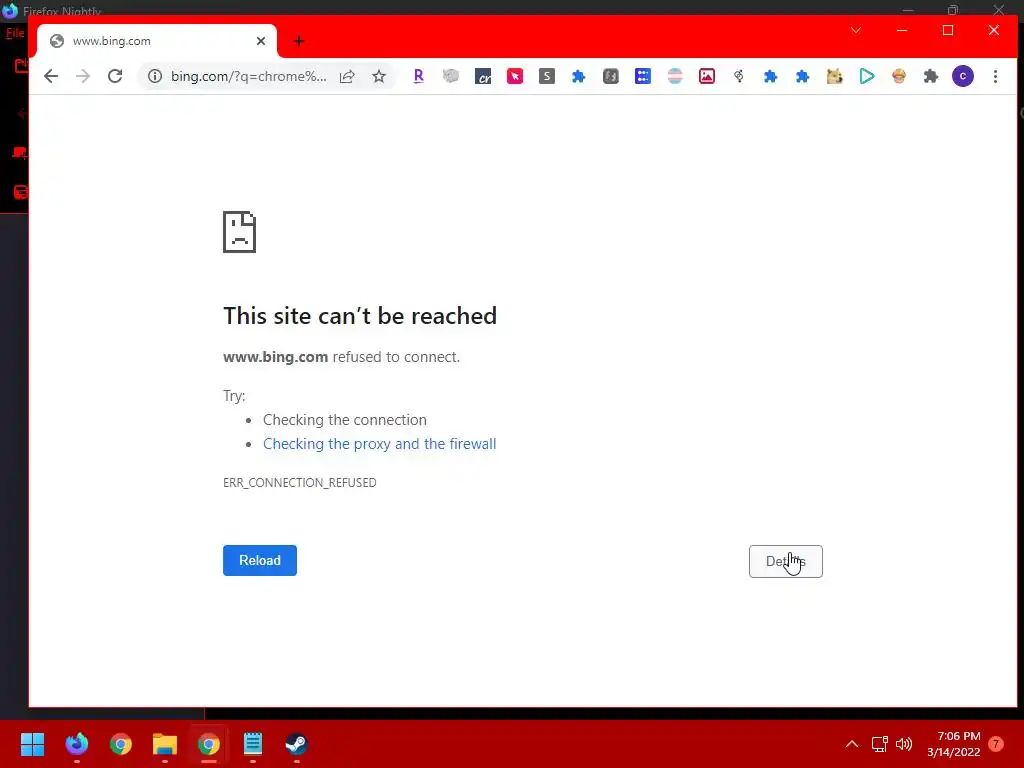Click the 'This site can't be reached' heading
Screen dimensions: 1024x768
click(x=360, y=316)
